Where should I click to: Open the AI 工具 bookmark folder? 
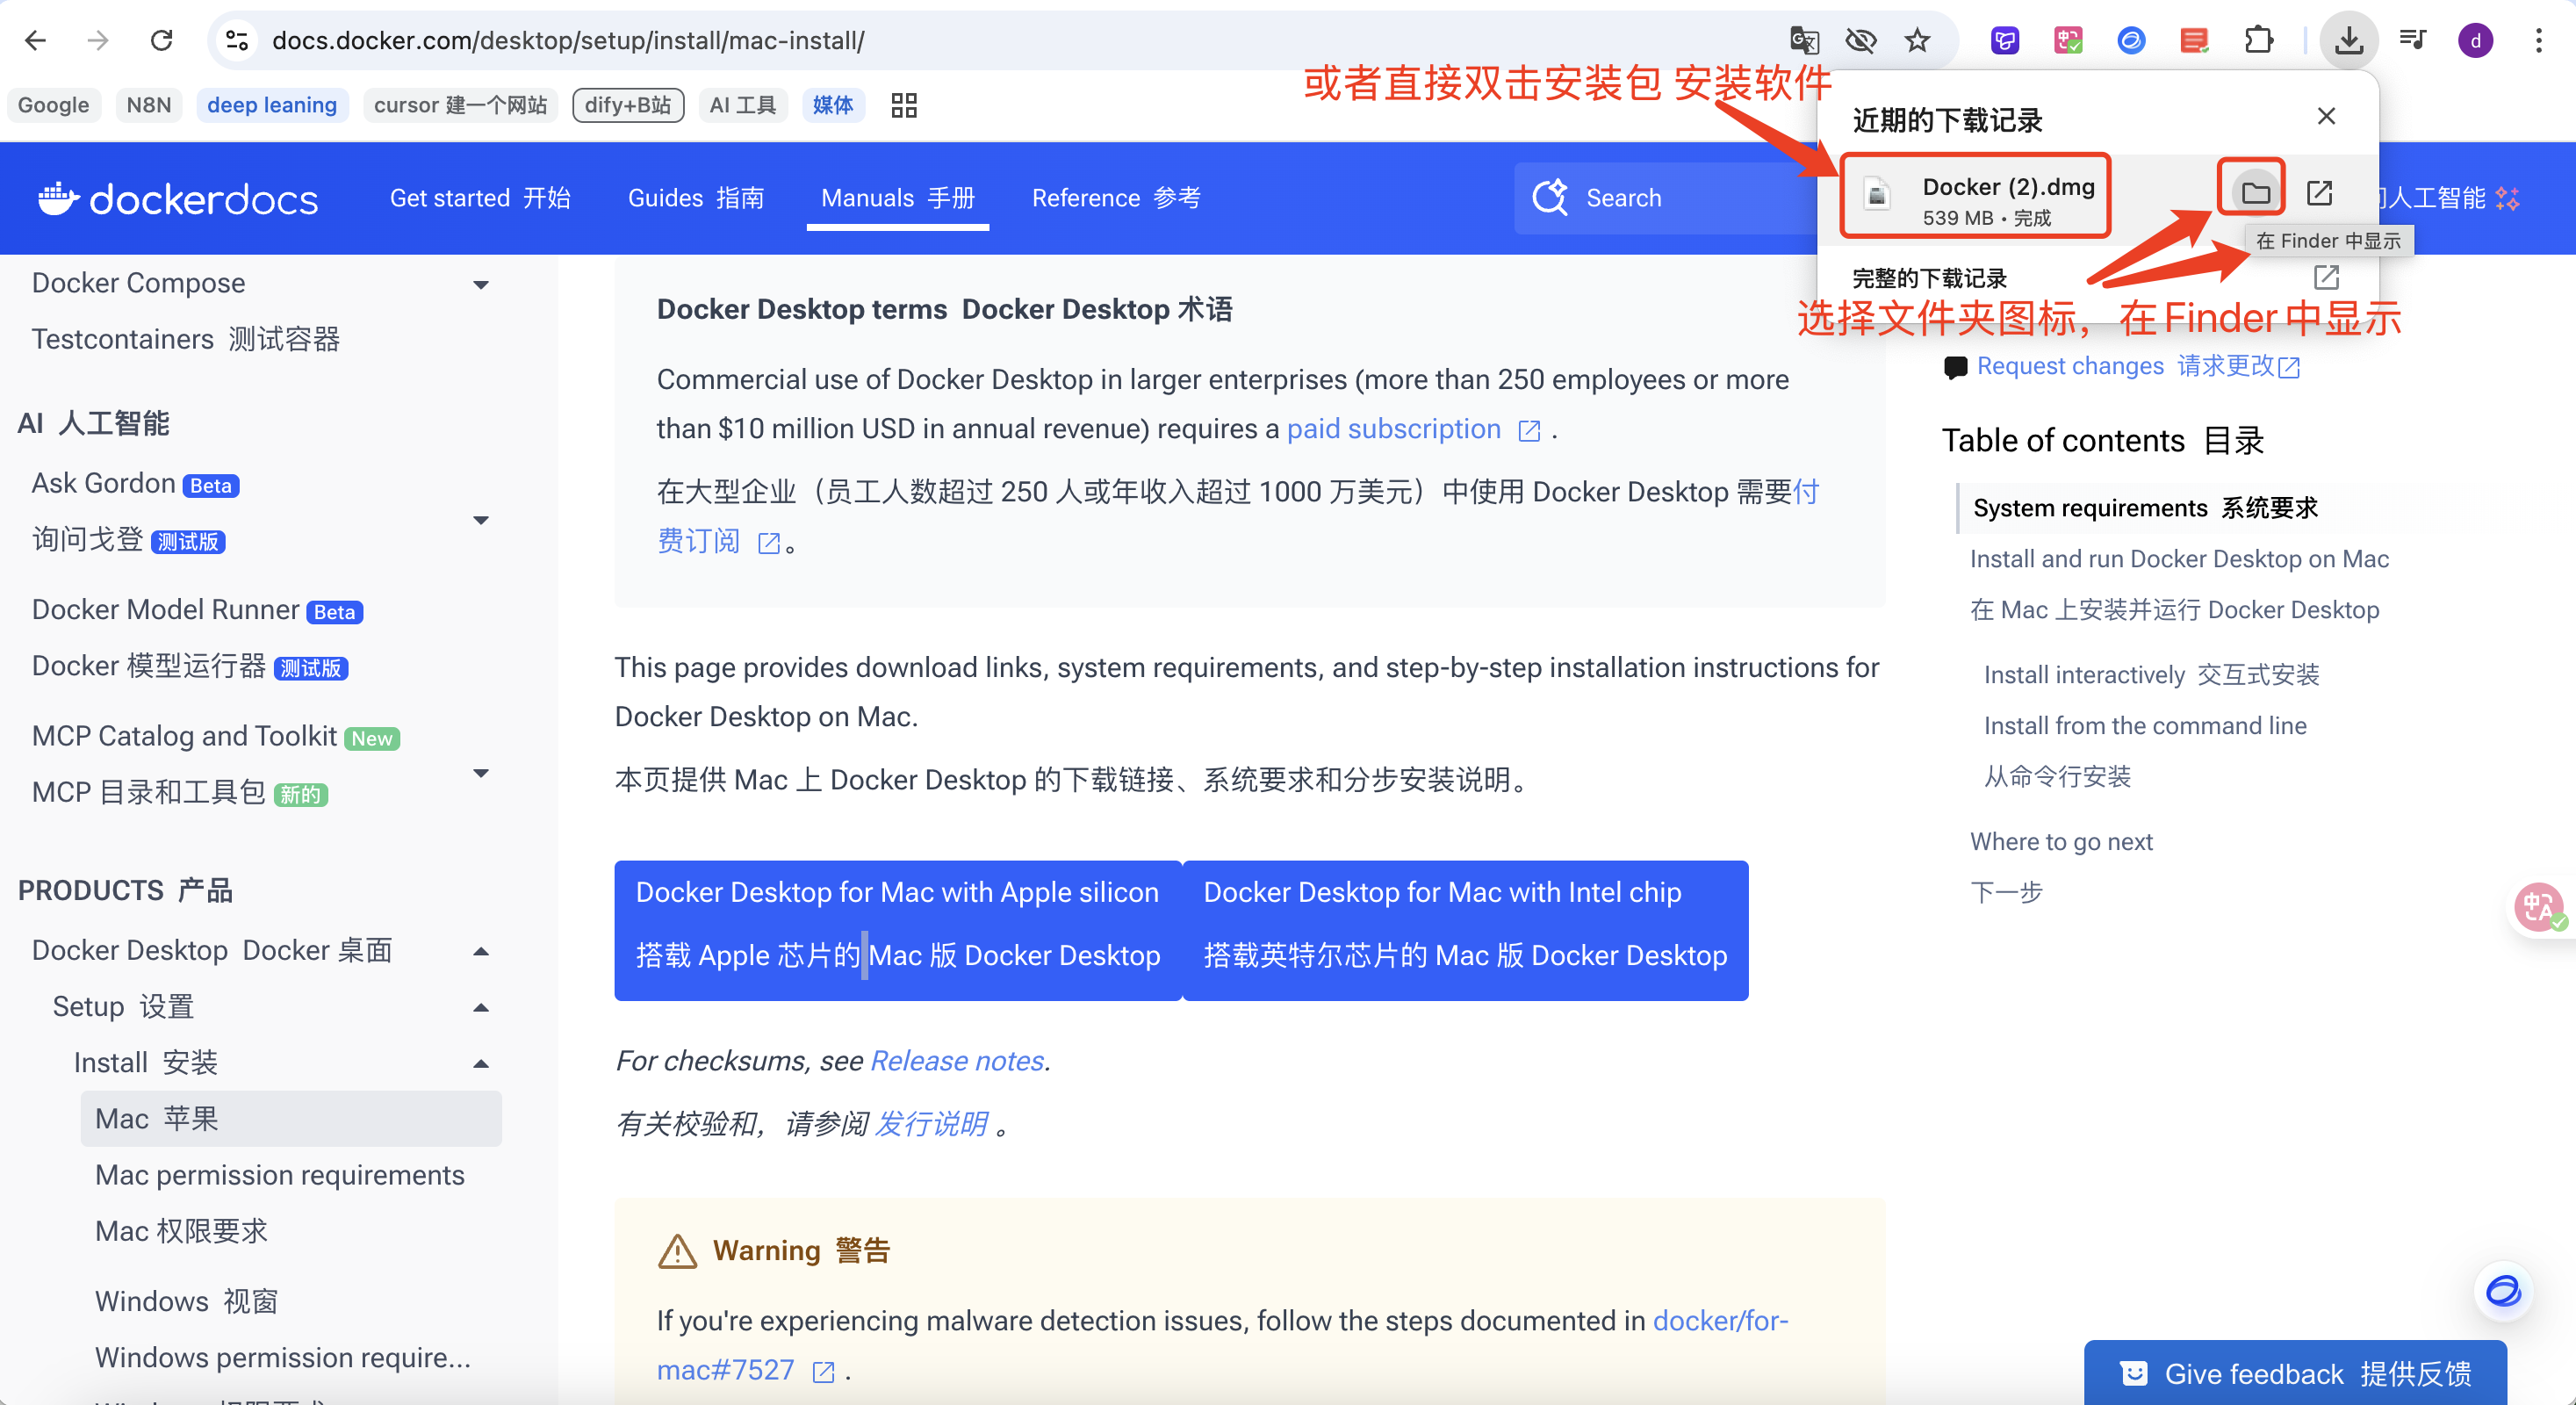coord(743,105)
